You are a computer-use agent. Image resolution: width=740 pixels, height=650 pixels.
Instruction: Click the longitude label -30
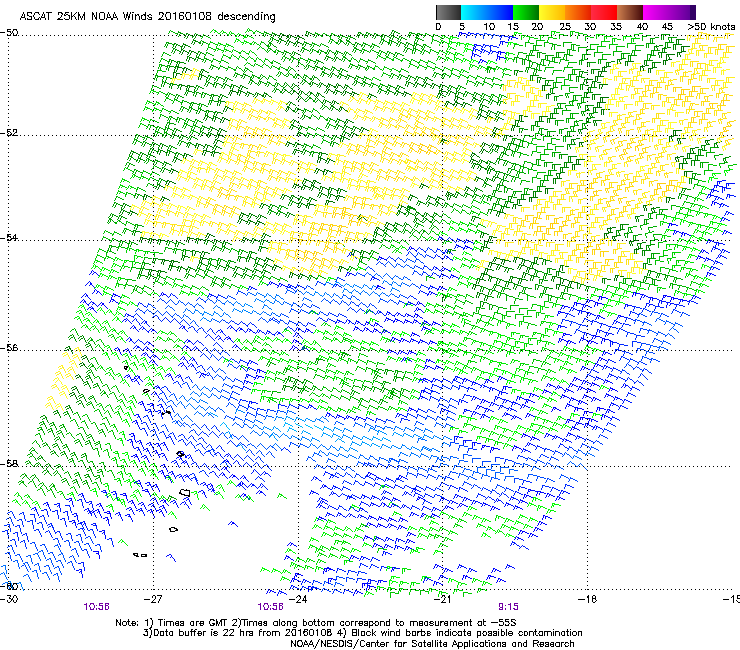click(x=9, y=599)
